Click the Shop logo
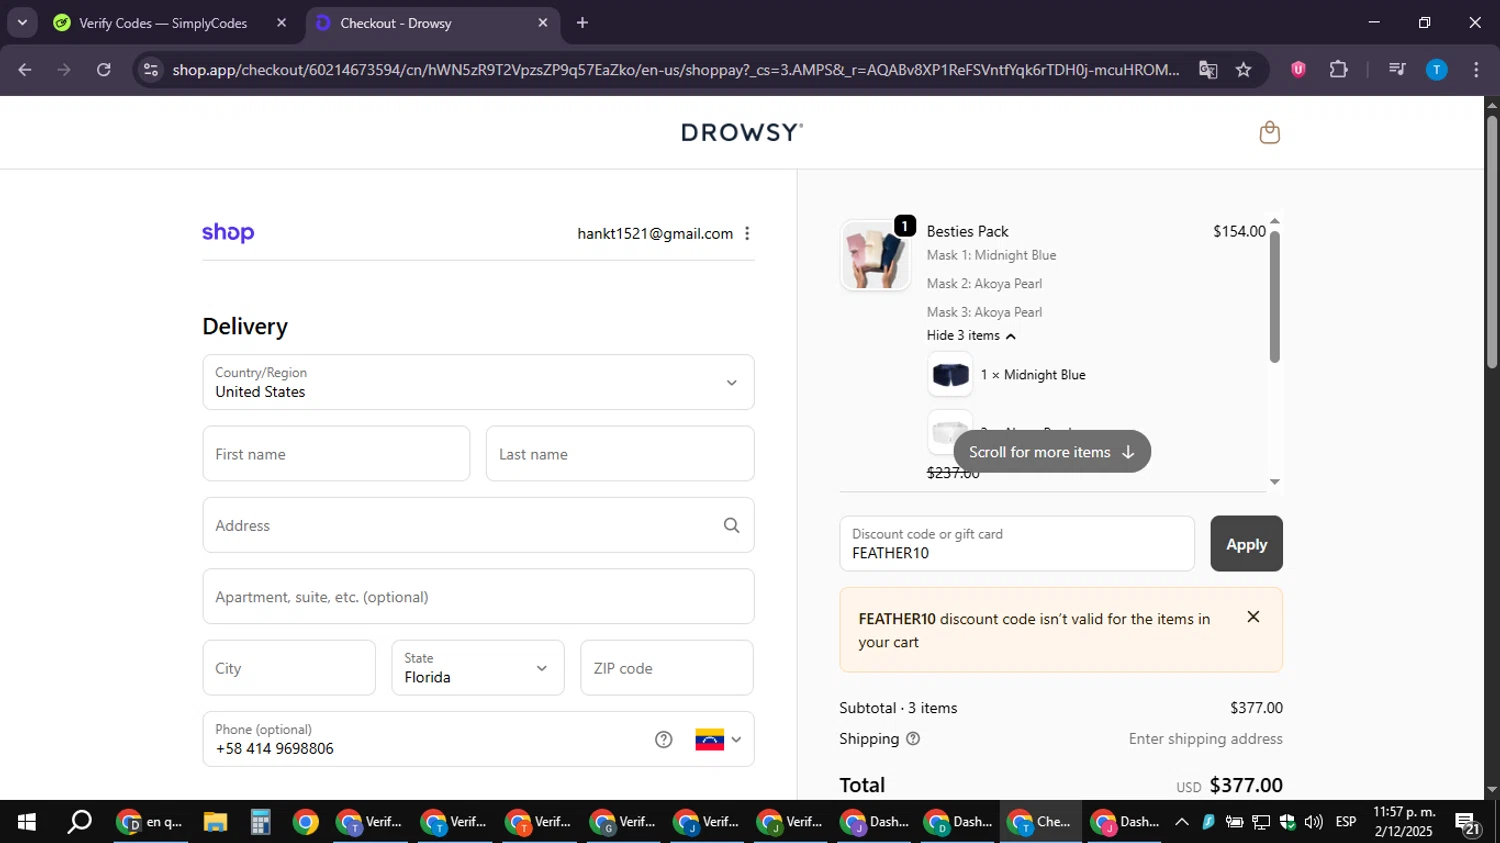The height and width of the screenshot is (843, 1500). coord(228,233)
